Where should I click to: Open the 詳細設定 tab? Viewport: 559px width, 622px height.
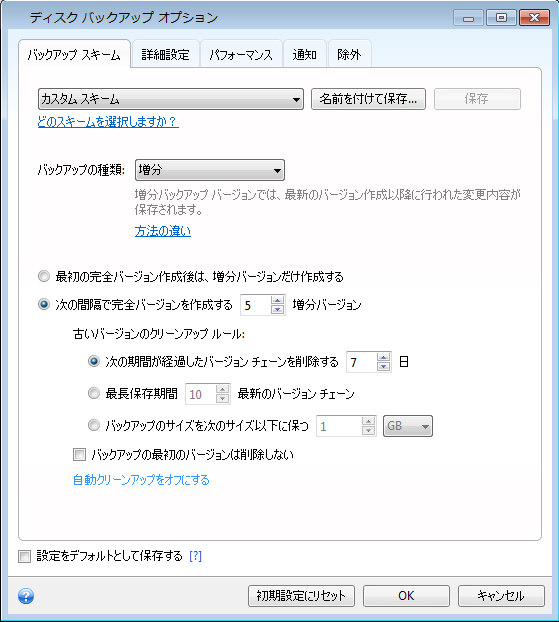tap(165, 55)
